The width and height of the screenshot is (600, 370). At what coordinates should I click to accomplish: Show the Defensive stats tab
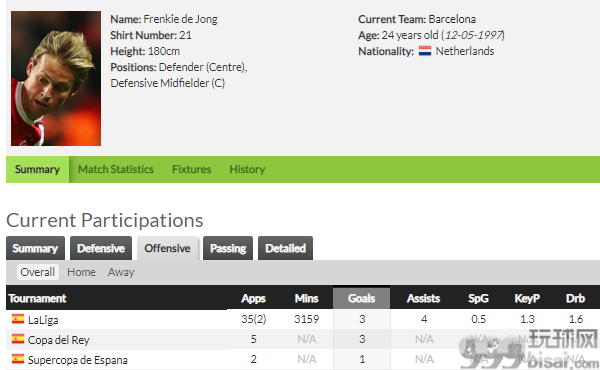[101, 248]
